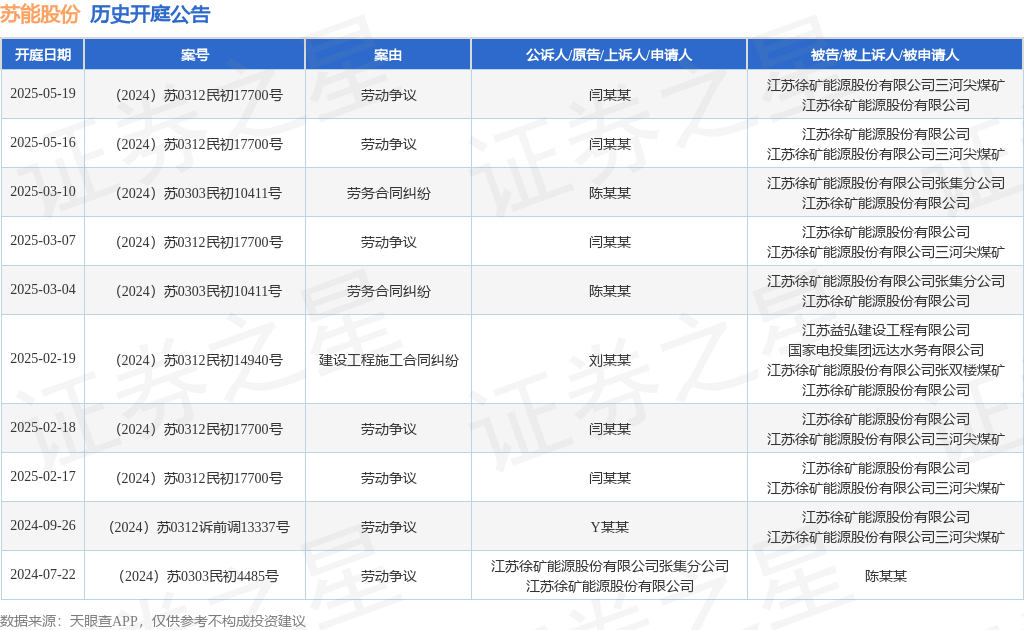Select the 开庭日期 column header
The width and height of the screenshot is (1024, 630).
pyautogui.click(x=43, y=55)
